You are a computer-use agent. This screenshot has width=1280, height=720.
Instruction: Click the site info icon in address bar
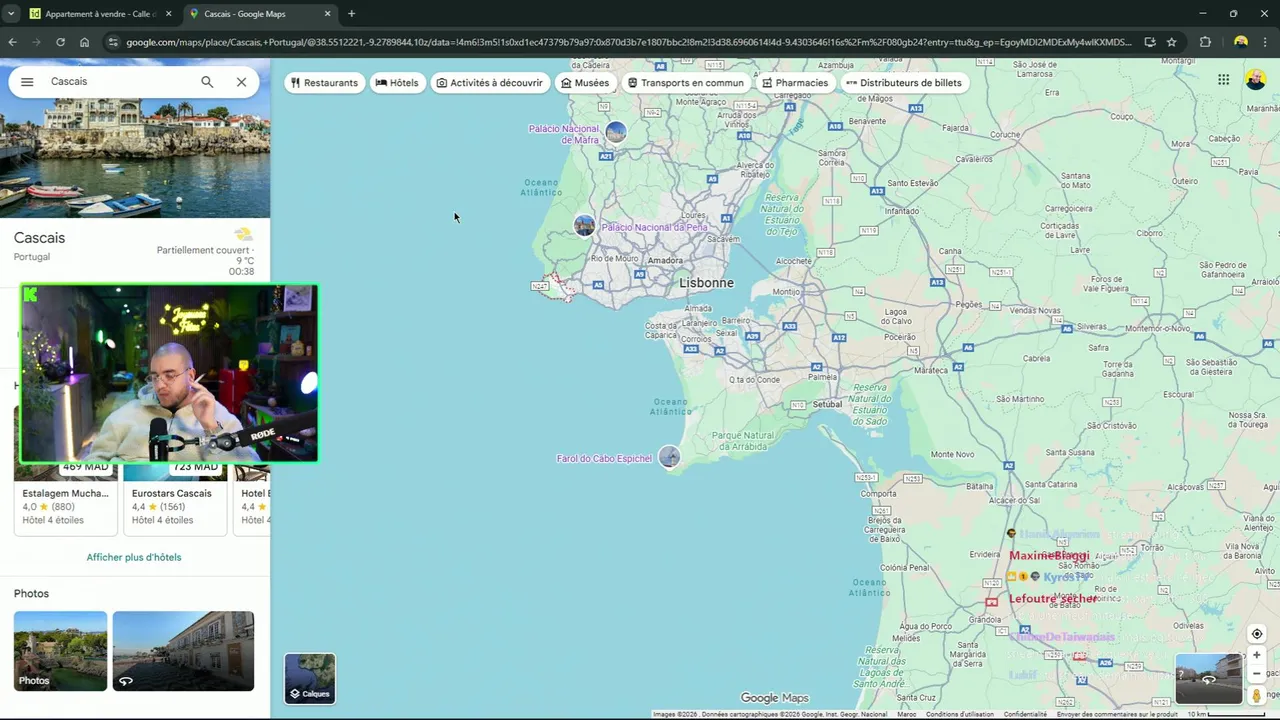point(112,42)
